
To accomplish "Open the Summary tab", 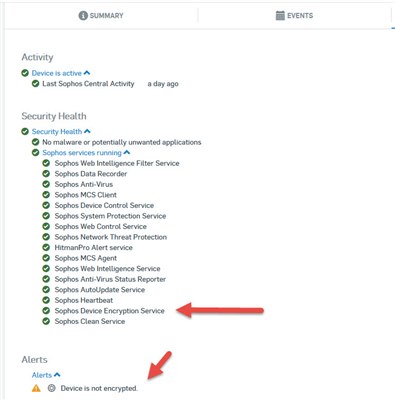I will [x=101, y=15].
